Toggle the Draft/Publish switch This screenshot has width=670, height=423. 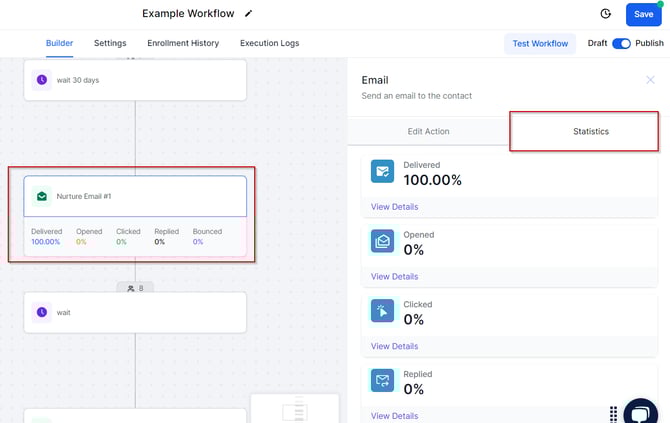coord(621,43)
